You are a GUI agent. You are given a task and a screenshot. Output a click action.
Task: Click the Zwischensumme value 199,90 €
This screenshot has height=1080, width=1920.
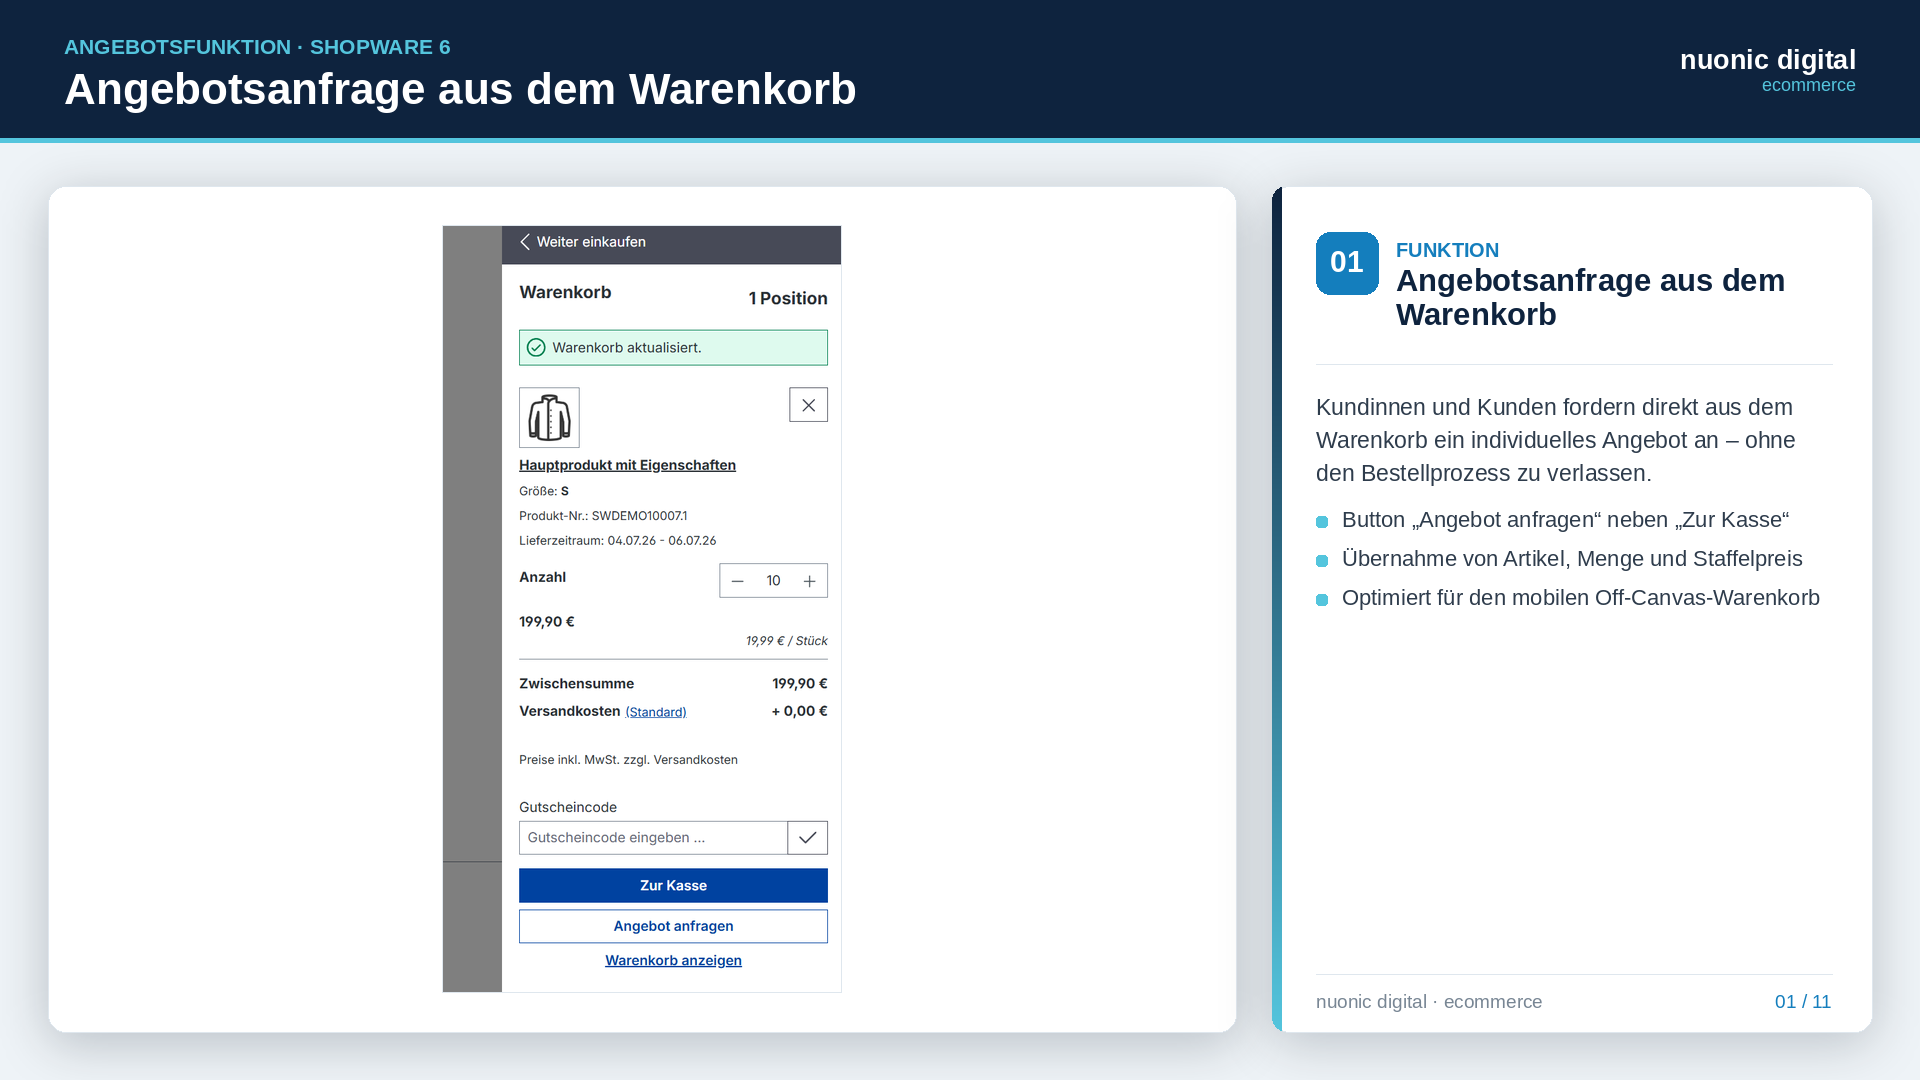[800, 684]
